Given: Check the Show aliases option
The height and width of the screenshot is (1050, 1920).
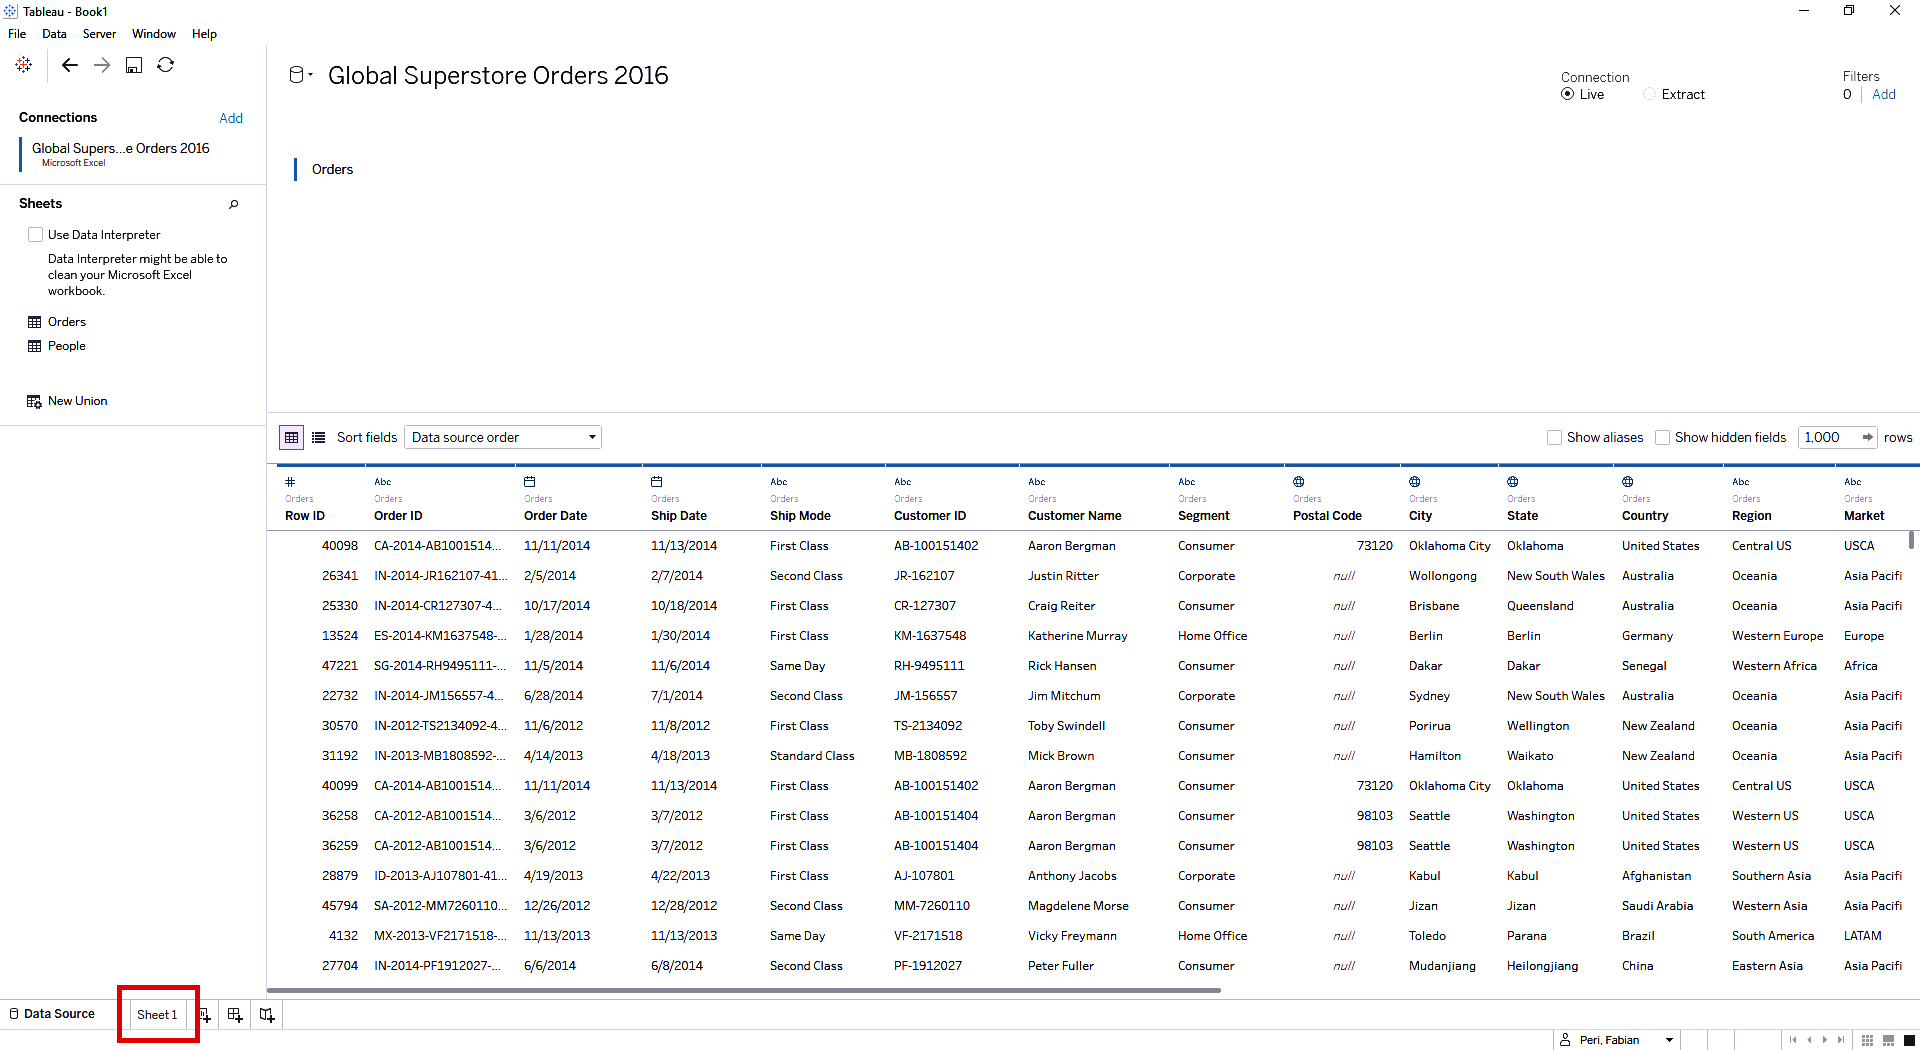Looking at the screenshot, I should point(1555,437).
